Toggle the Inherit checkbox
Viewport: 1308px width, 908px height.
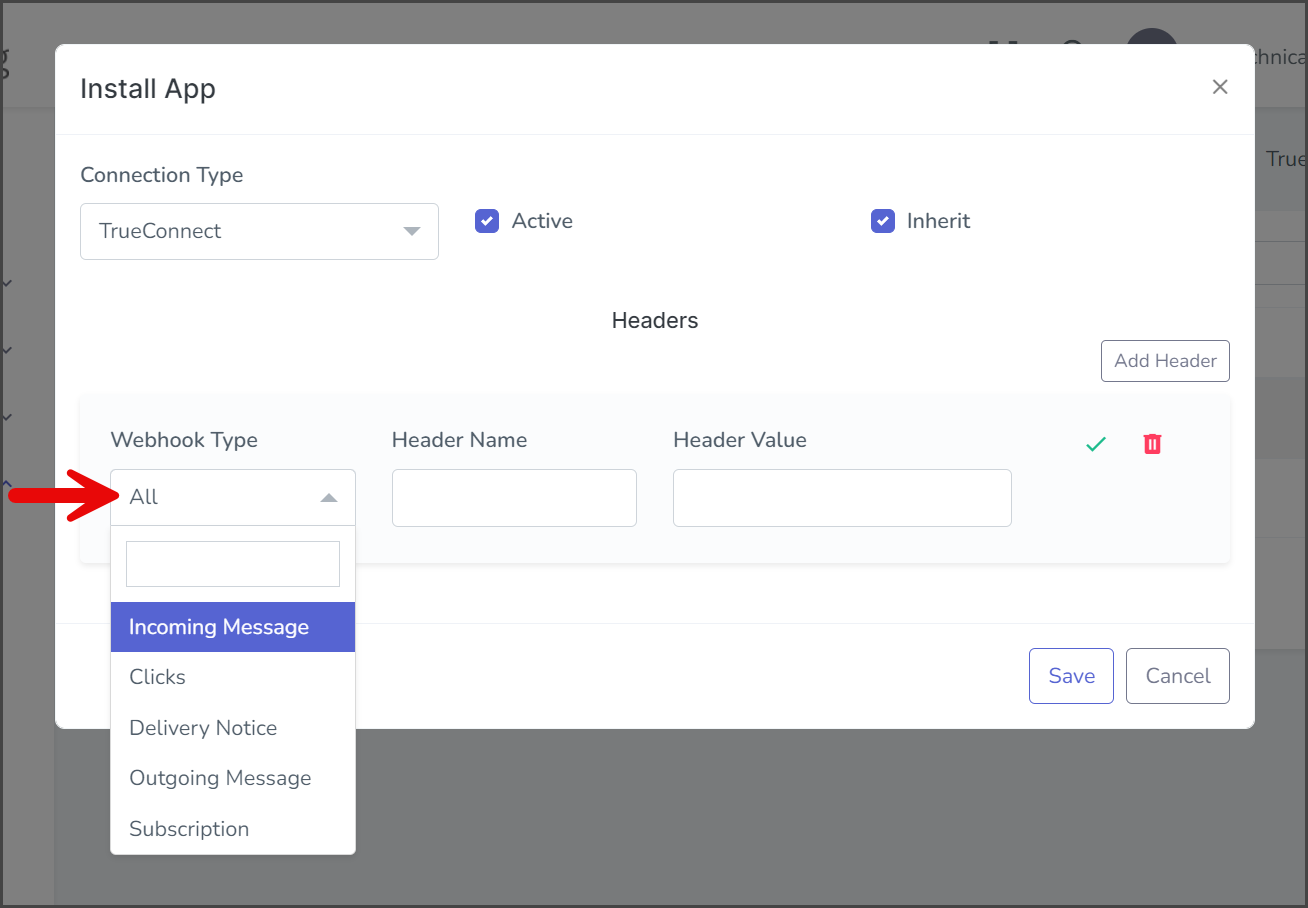(883, 221)
